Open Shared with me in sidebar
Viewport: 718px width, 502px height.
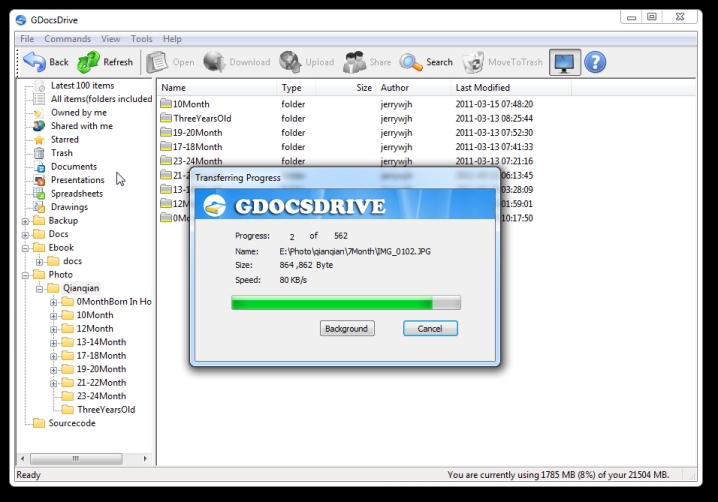coord(81,126)
